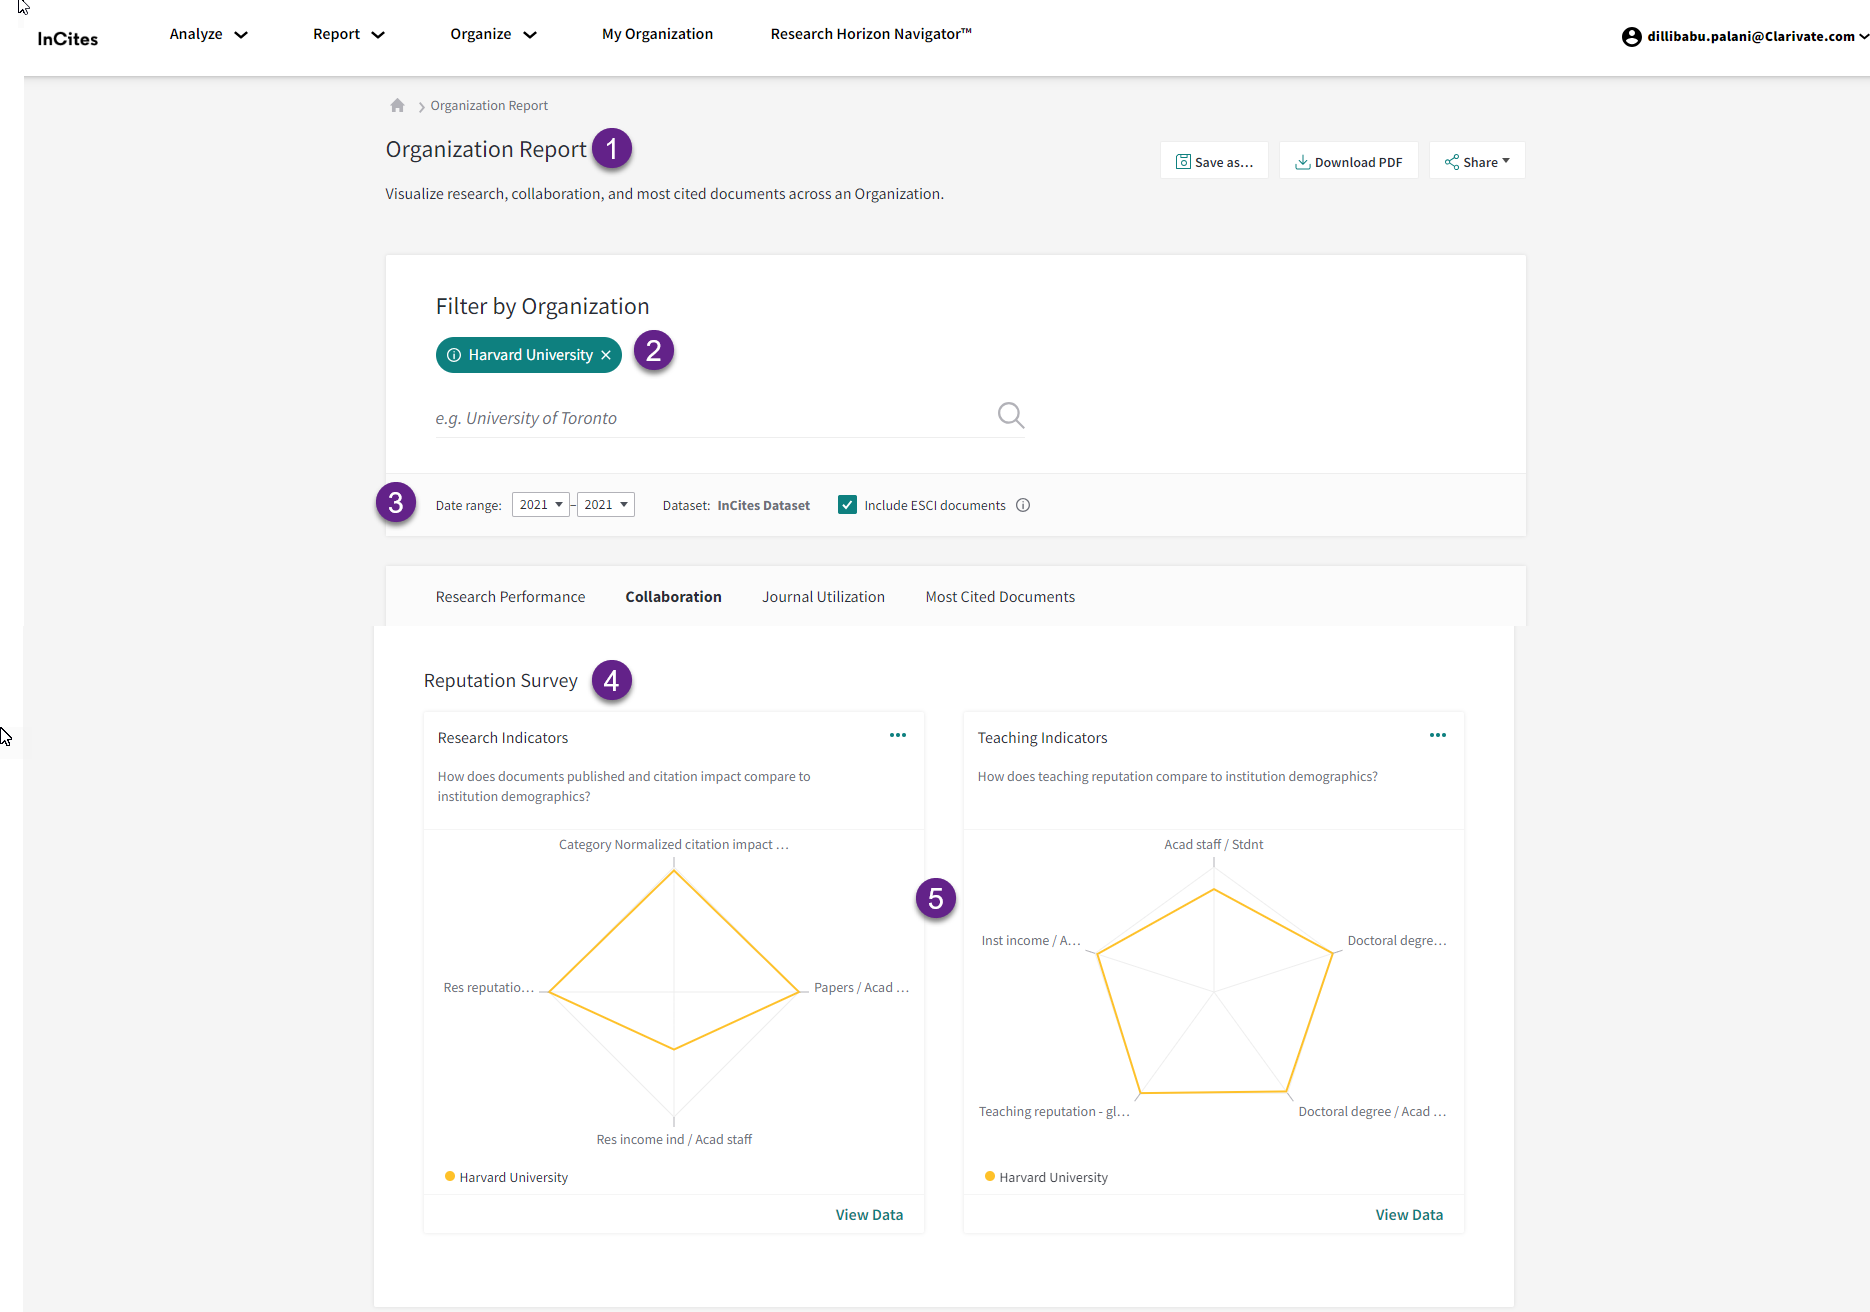Click the Res reputatio… axis label
Image resolution: width=1870 pixels, height=1312 pixels.
[489, 988]
